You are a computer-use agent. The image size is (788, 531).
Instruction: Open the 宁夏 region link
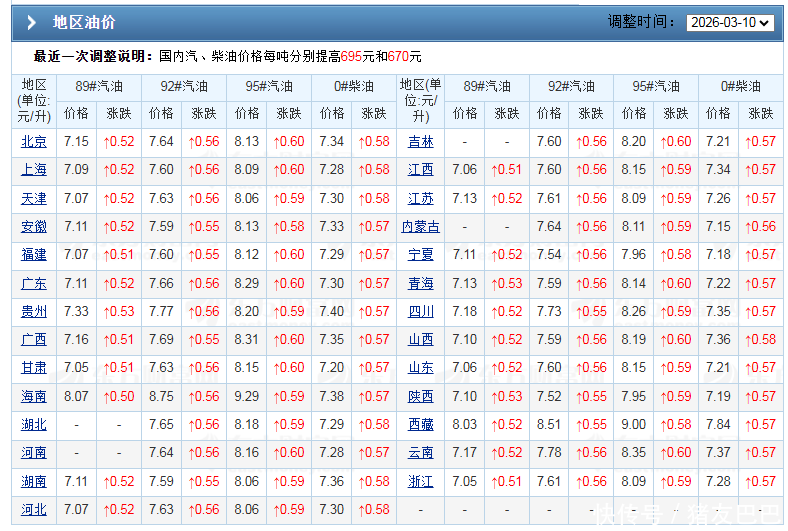(x=421, y=255)
